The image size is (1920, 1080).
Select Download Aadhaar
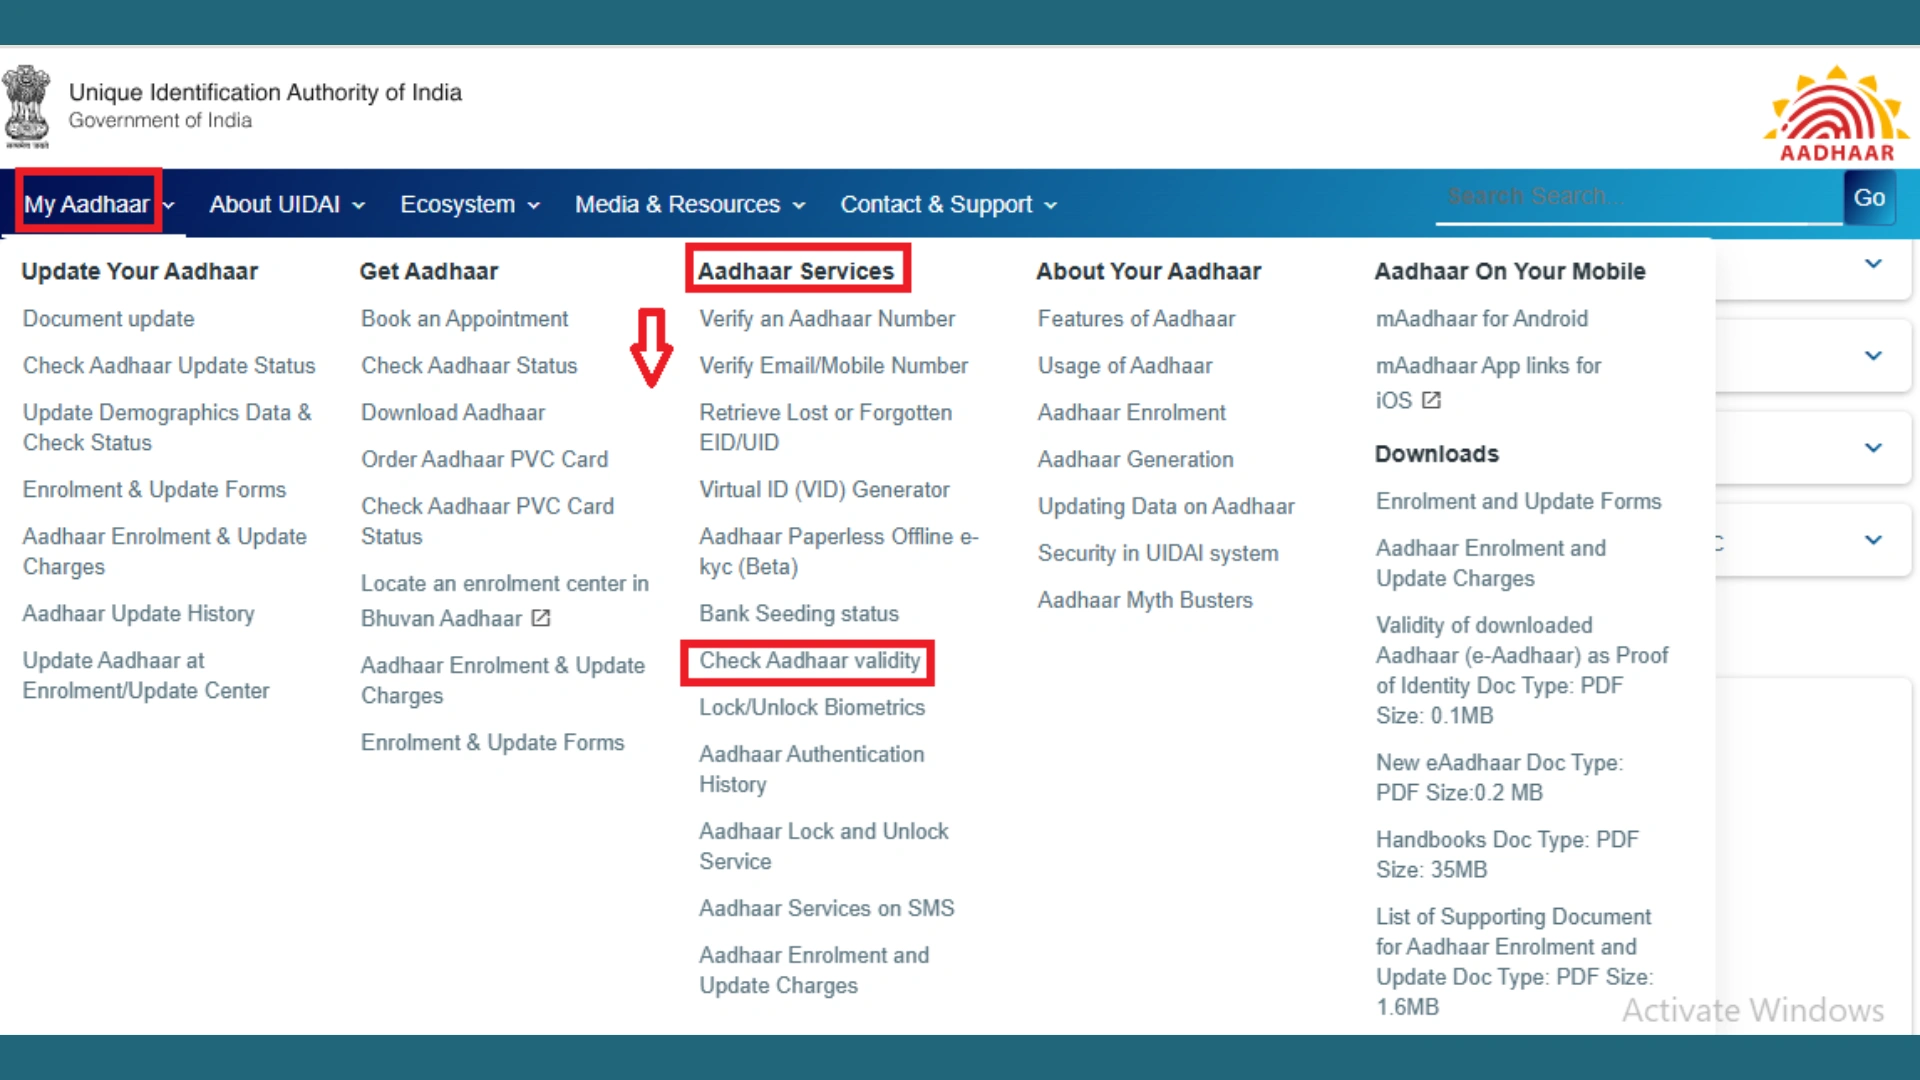453,413
